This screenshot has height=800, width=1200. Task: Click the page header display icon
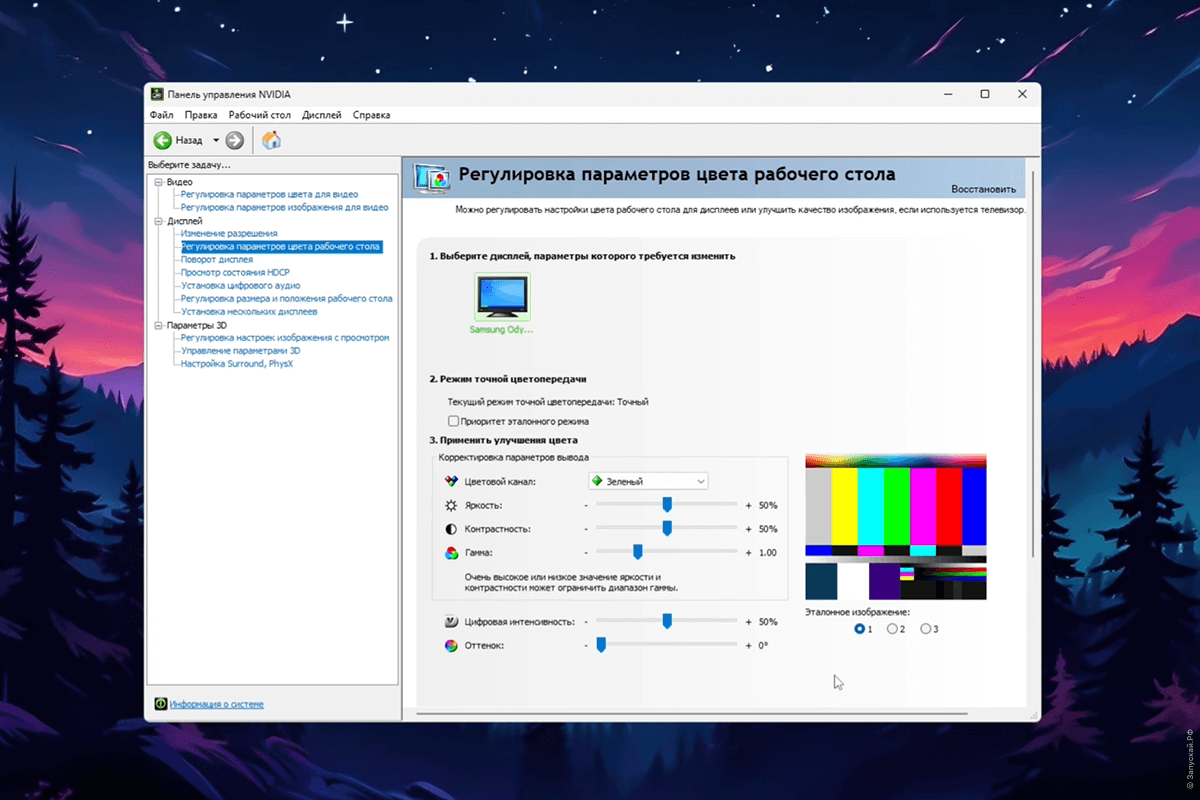pos(432,178)
